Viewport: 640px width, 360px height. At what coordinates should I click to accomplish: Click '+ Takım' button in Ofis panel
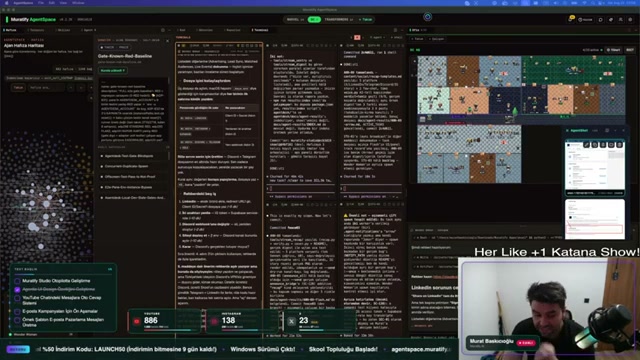(418, 39)
